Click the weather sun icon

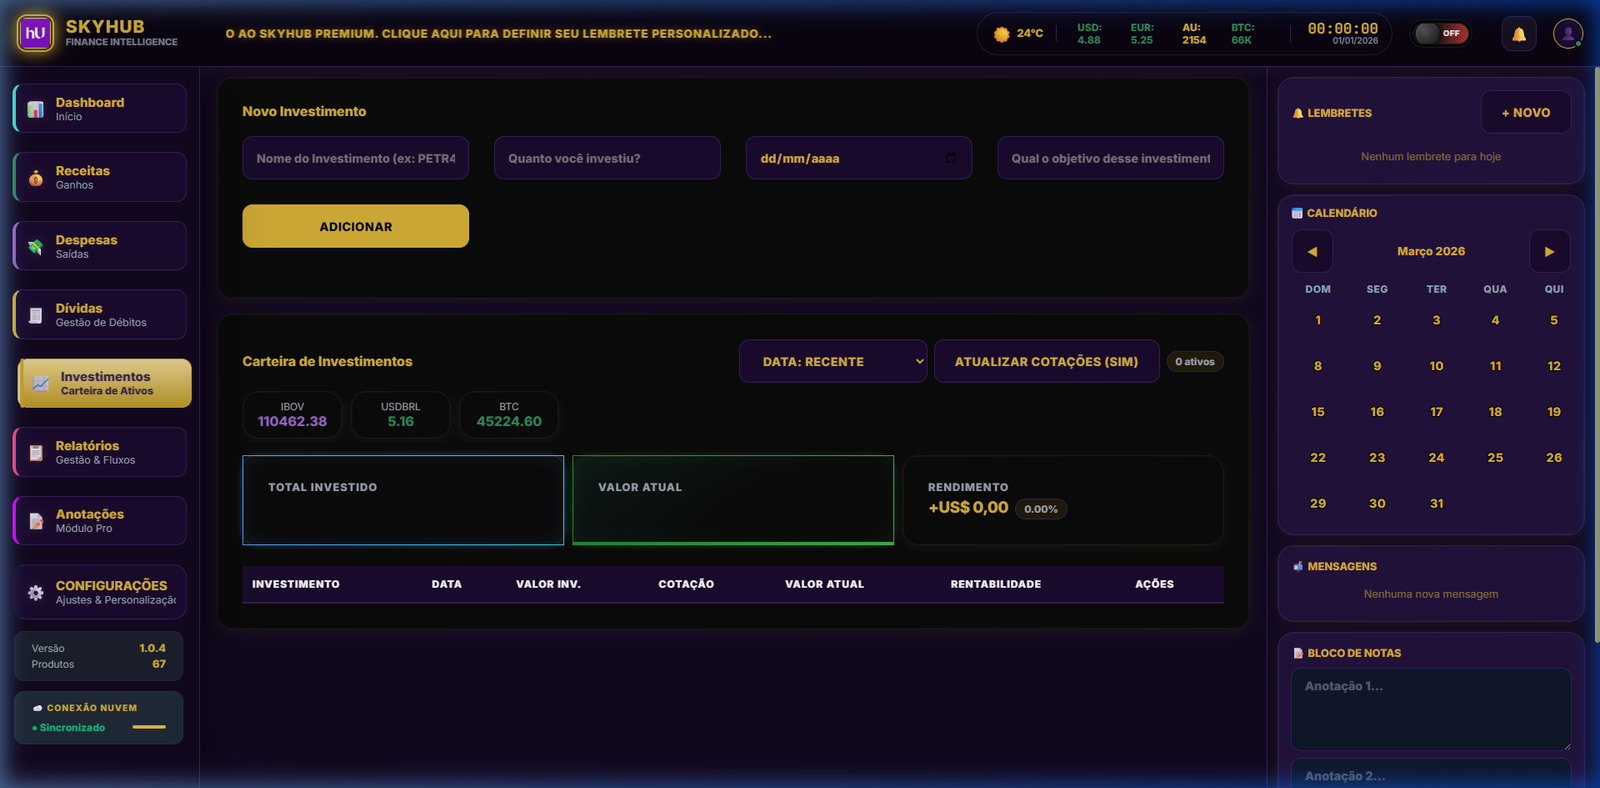pos(1001,34)
